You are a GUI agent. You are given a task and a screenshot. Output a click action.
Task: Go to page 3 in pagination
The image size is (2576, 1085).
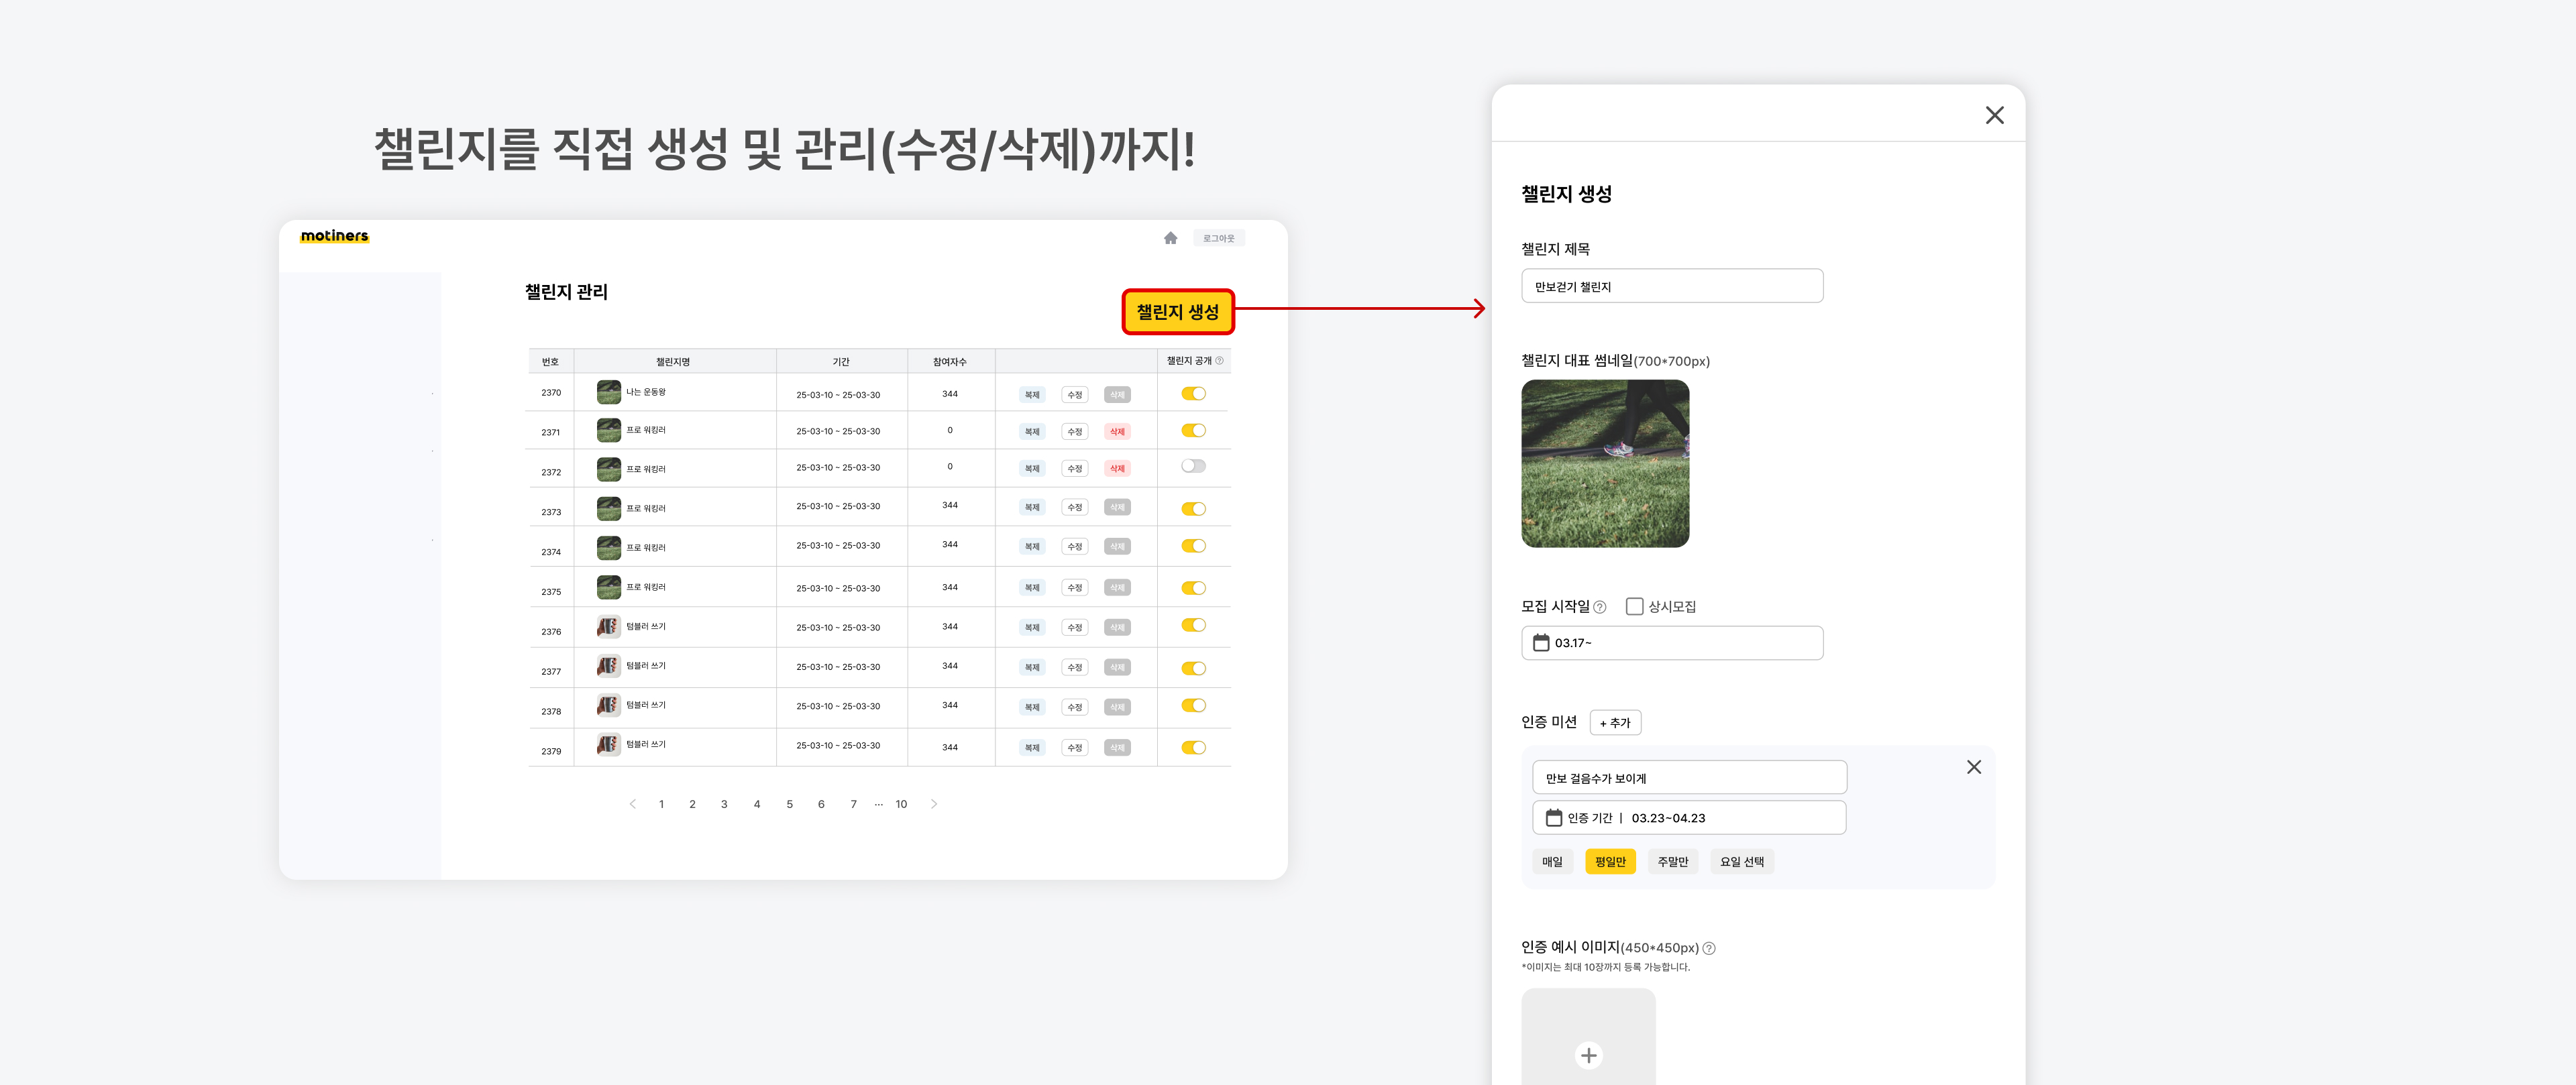[x=724, y=804]
